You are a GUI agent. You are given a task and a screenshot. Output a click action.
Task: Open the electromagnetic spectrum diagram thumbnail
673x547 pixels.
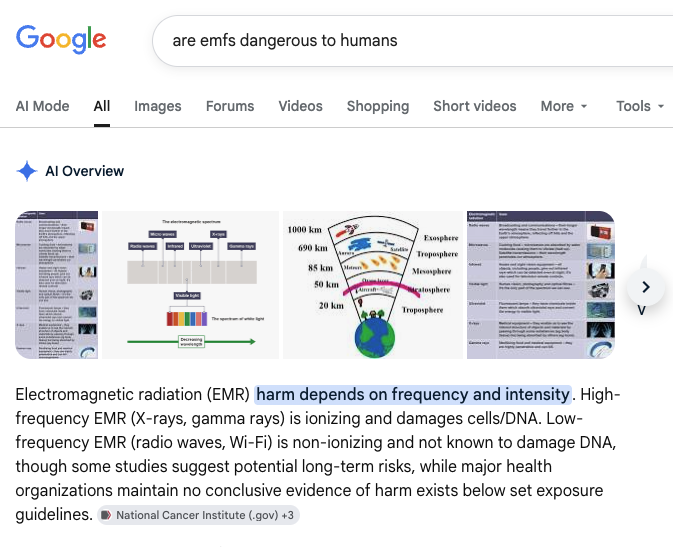pos(191,285)
